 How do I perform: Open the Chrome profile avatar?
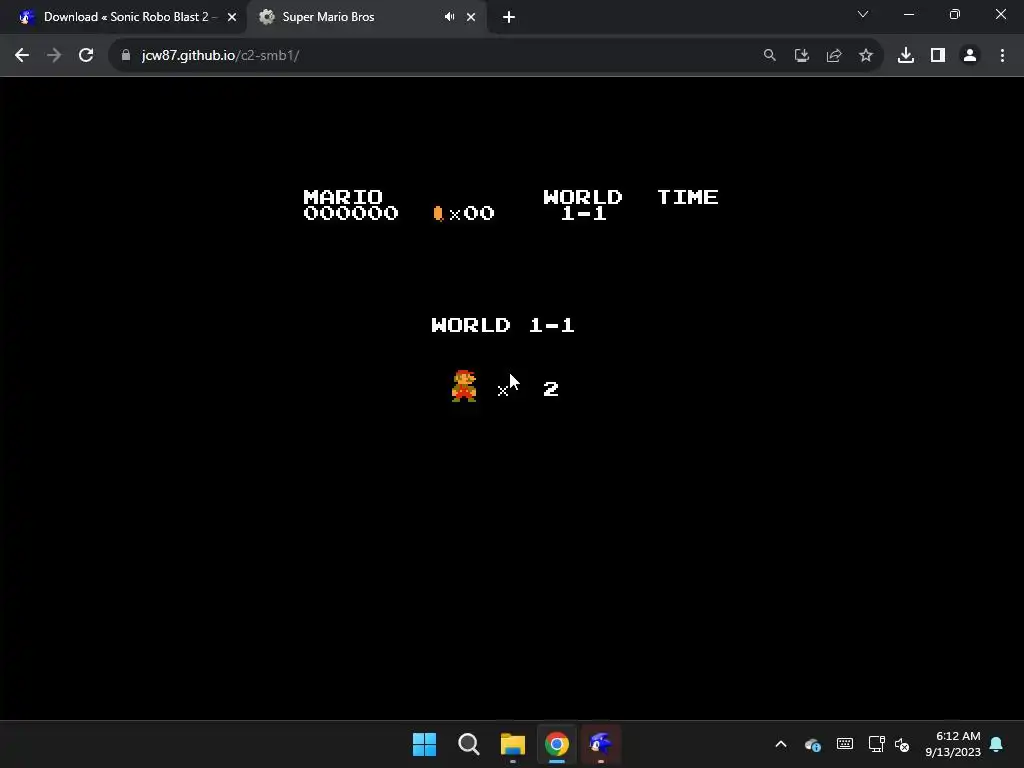click(x=970, y=56)
